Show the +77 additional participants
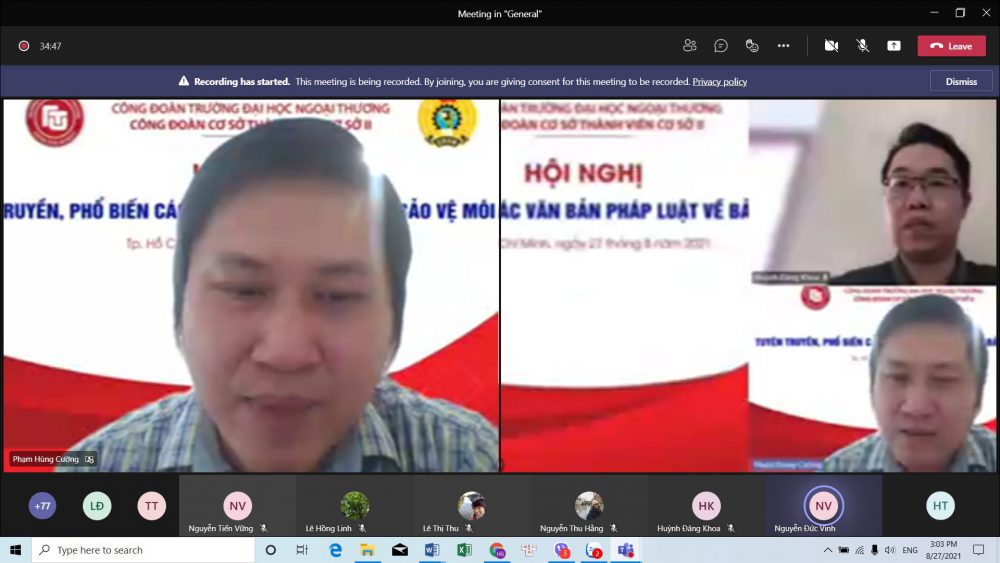Image resolution: width=1000 pixels, height=563 pixels. pyautogui.click(x=42, y=506)
